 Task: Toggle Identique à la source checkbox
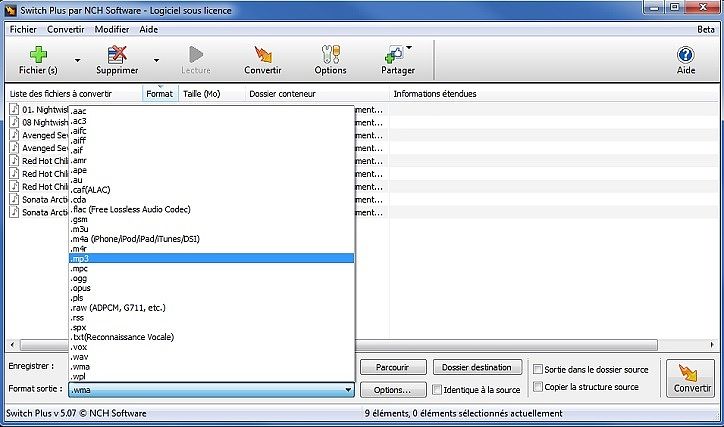[437, 390]
